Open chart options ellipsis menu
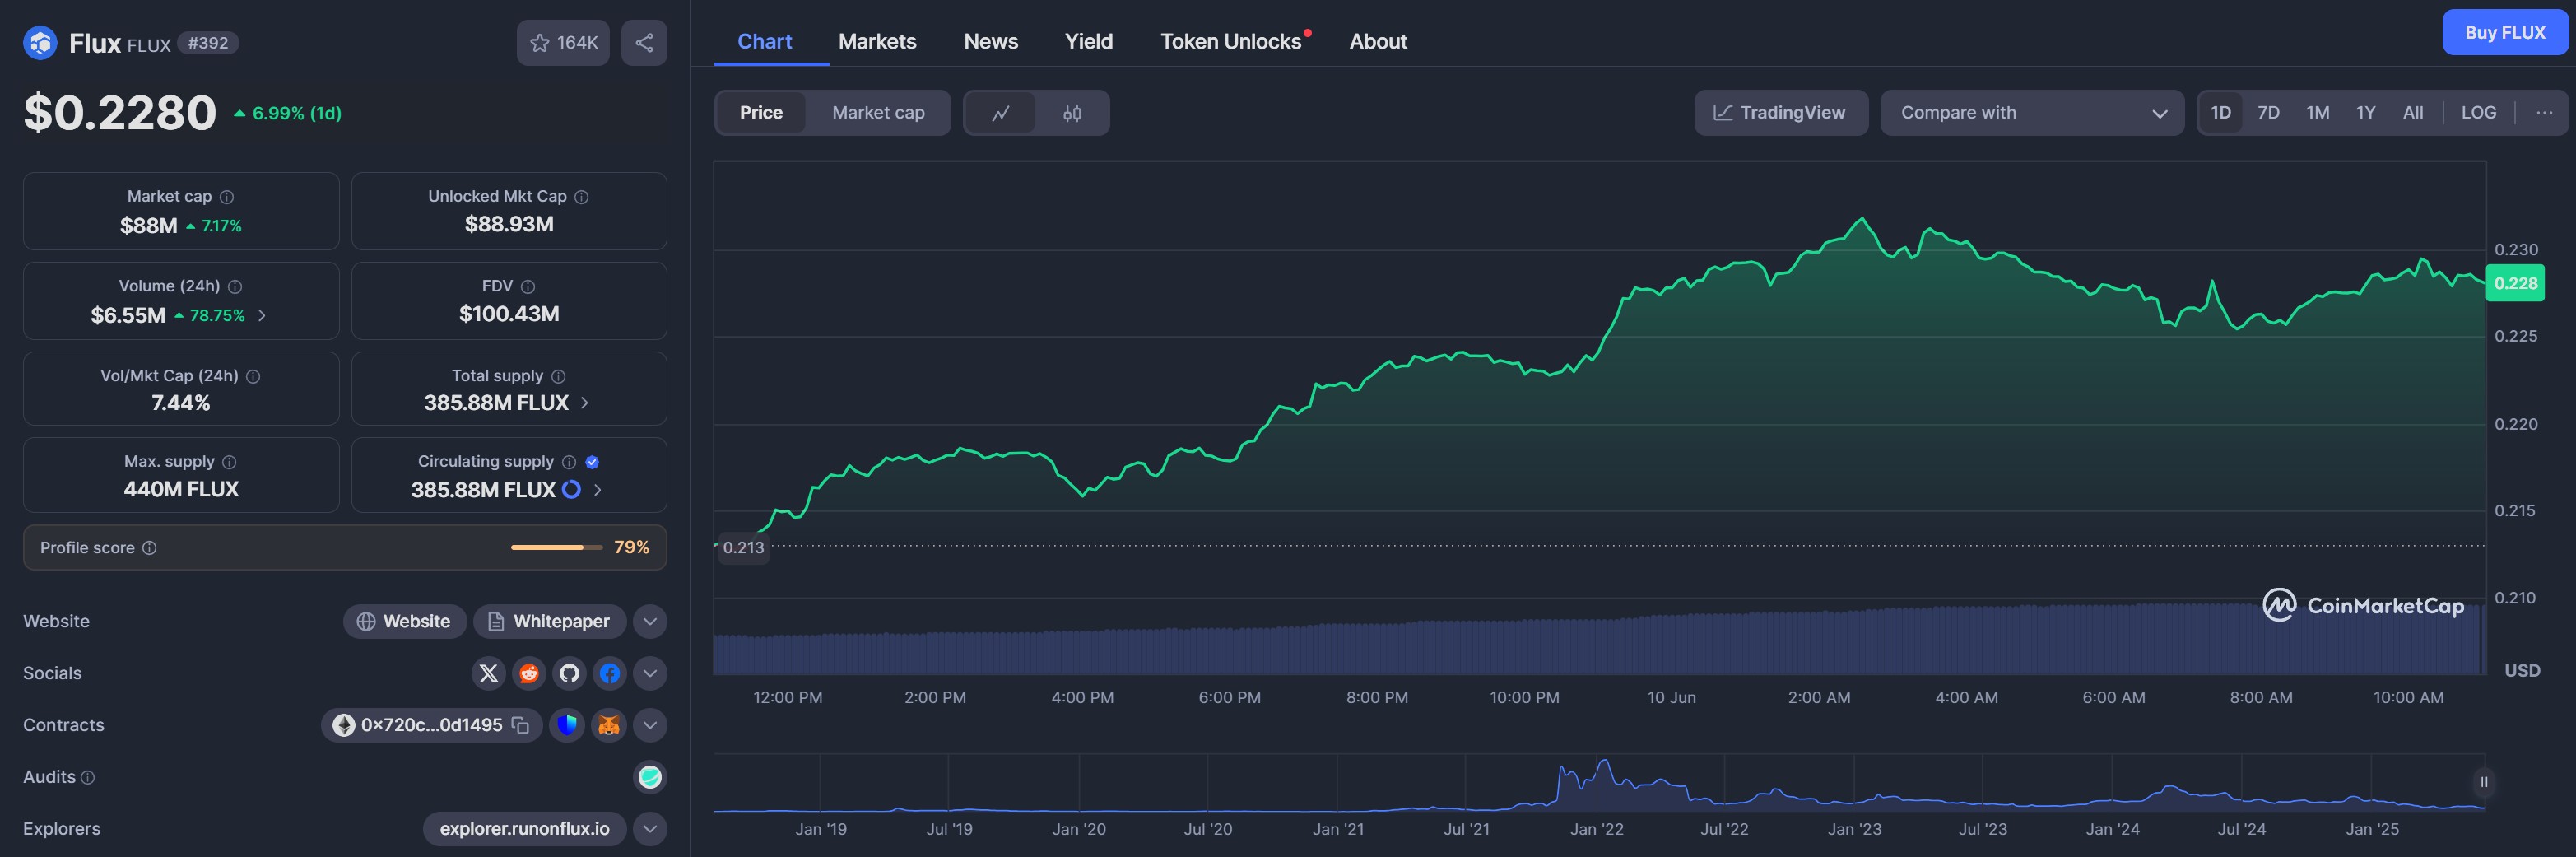Viewport: 2576px width, 857px height. (2544, 113)
